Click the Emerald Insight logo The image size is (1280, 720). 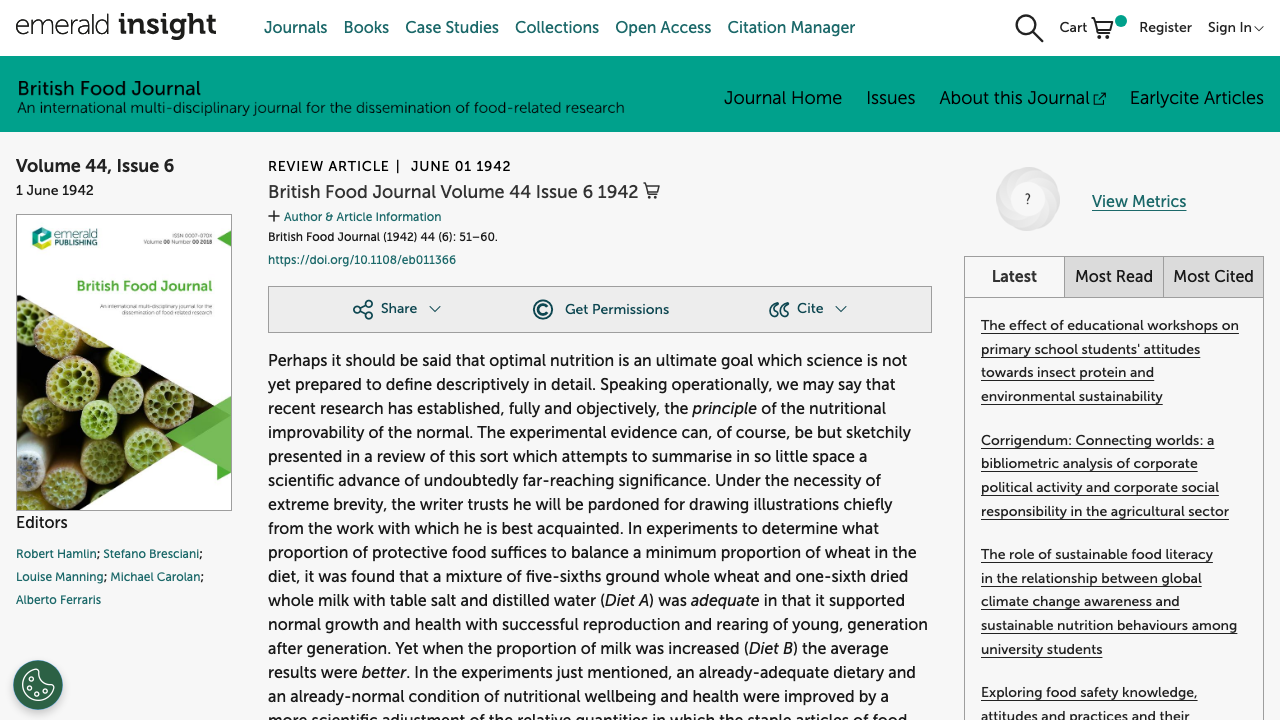(116, 26)
